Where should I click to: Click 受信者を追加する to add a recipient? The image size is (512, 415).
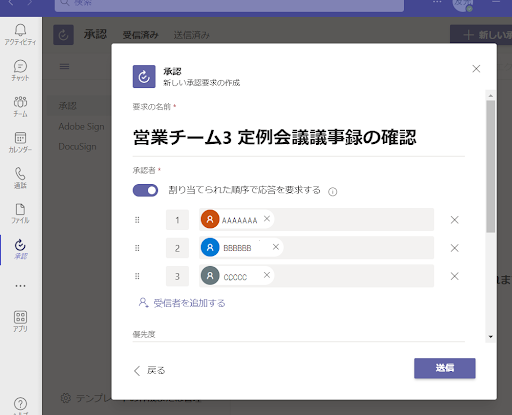182,303
